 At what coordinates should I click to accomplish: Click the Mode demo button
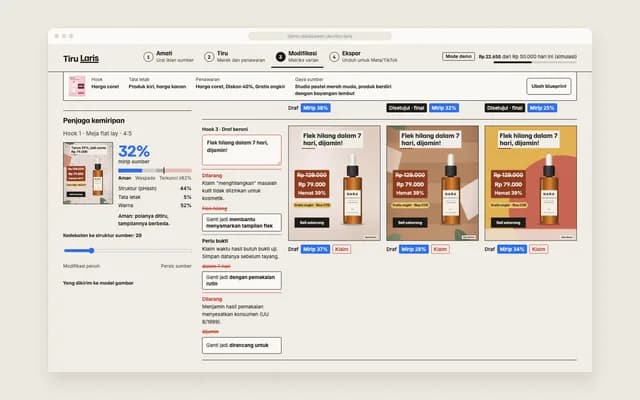point(458,56)
